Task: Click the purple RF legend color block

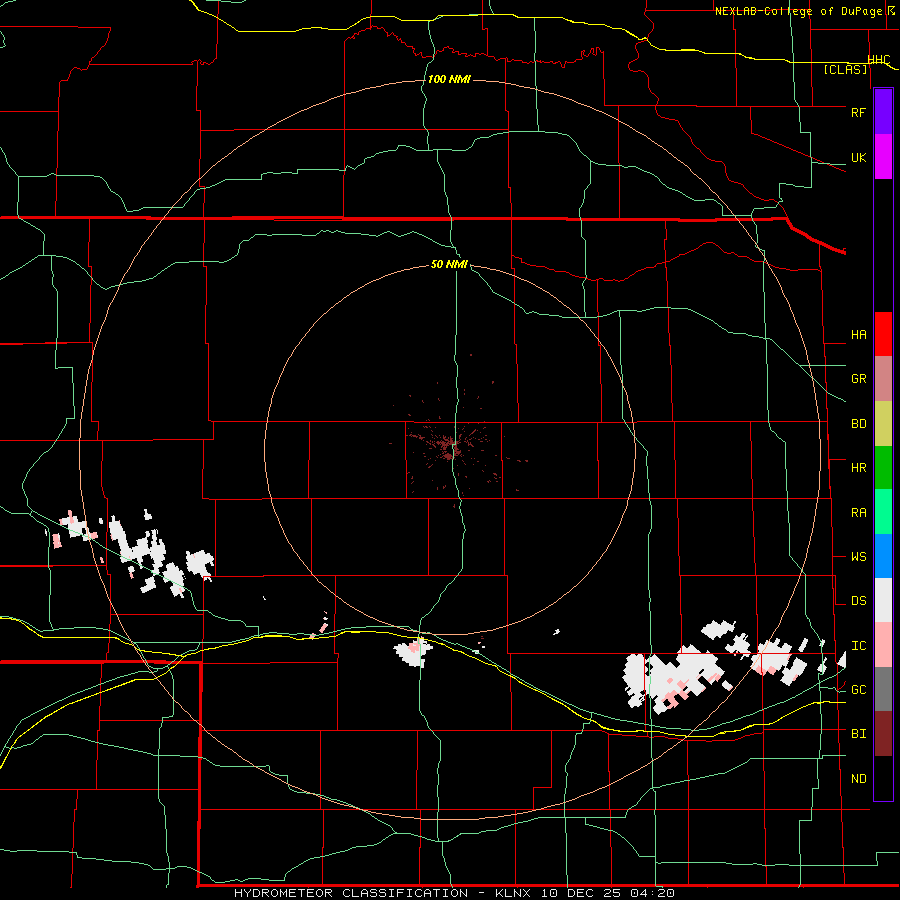Action: [x=883, y=112]
